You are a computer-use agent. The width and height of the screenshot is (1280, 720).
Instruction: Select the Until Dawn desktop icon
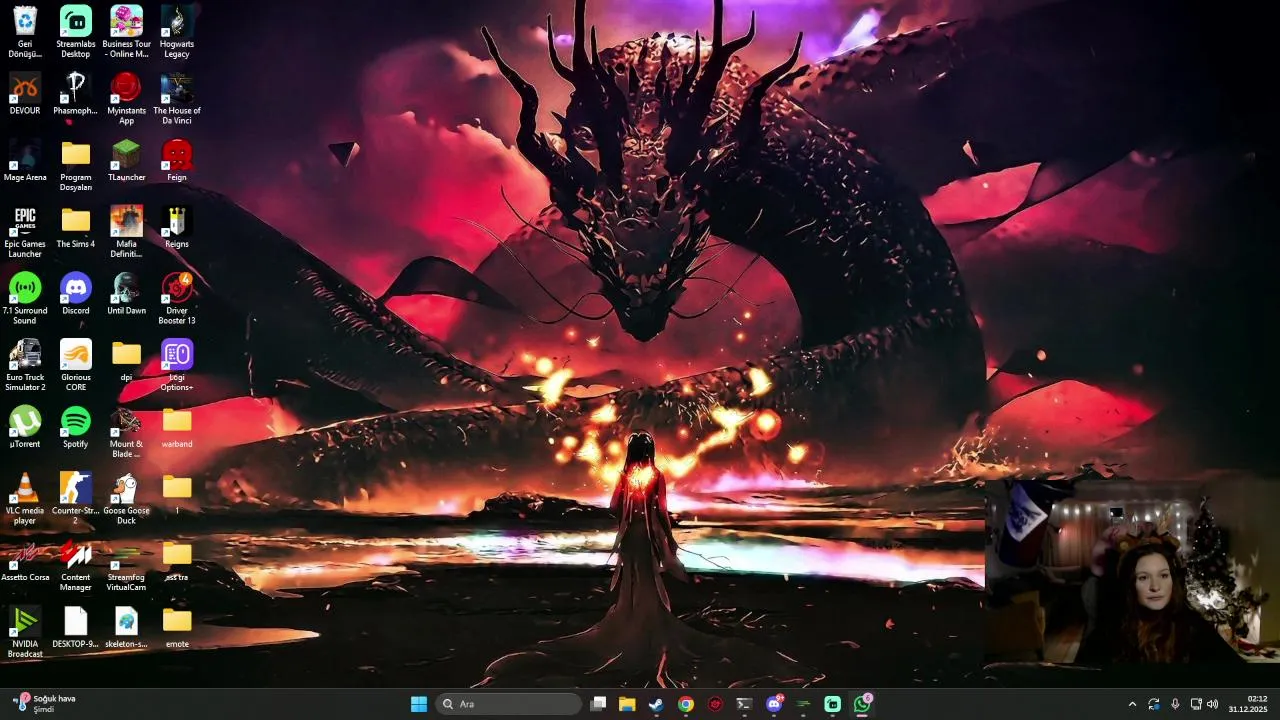coord(126,294)
